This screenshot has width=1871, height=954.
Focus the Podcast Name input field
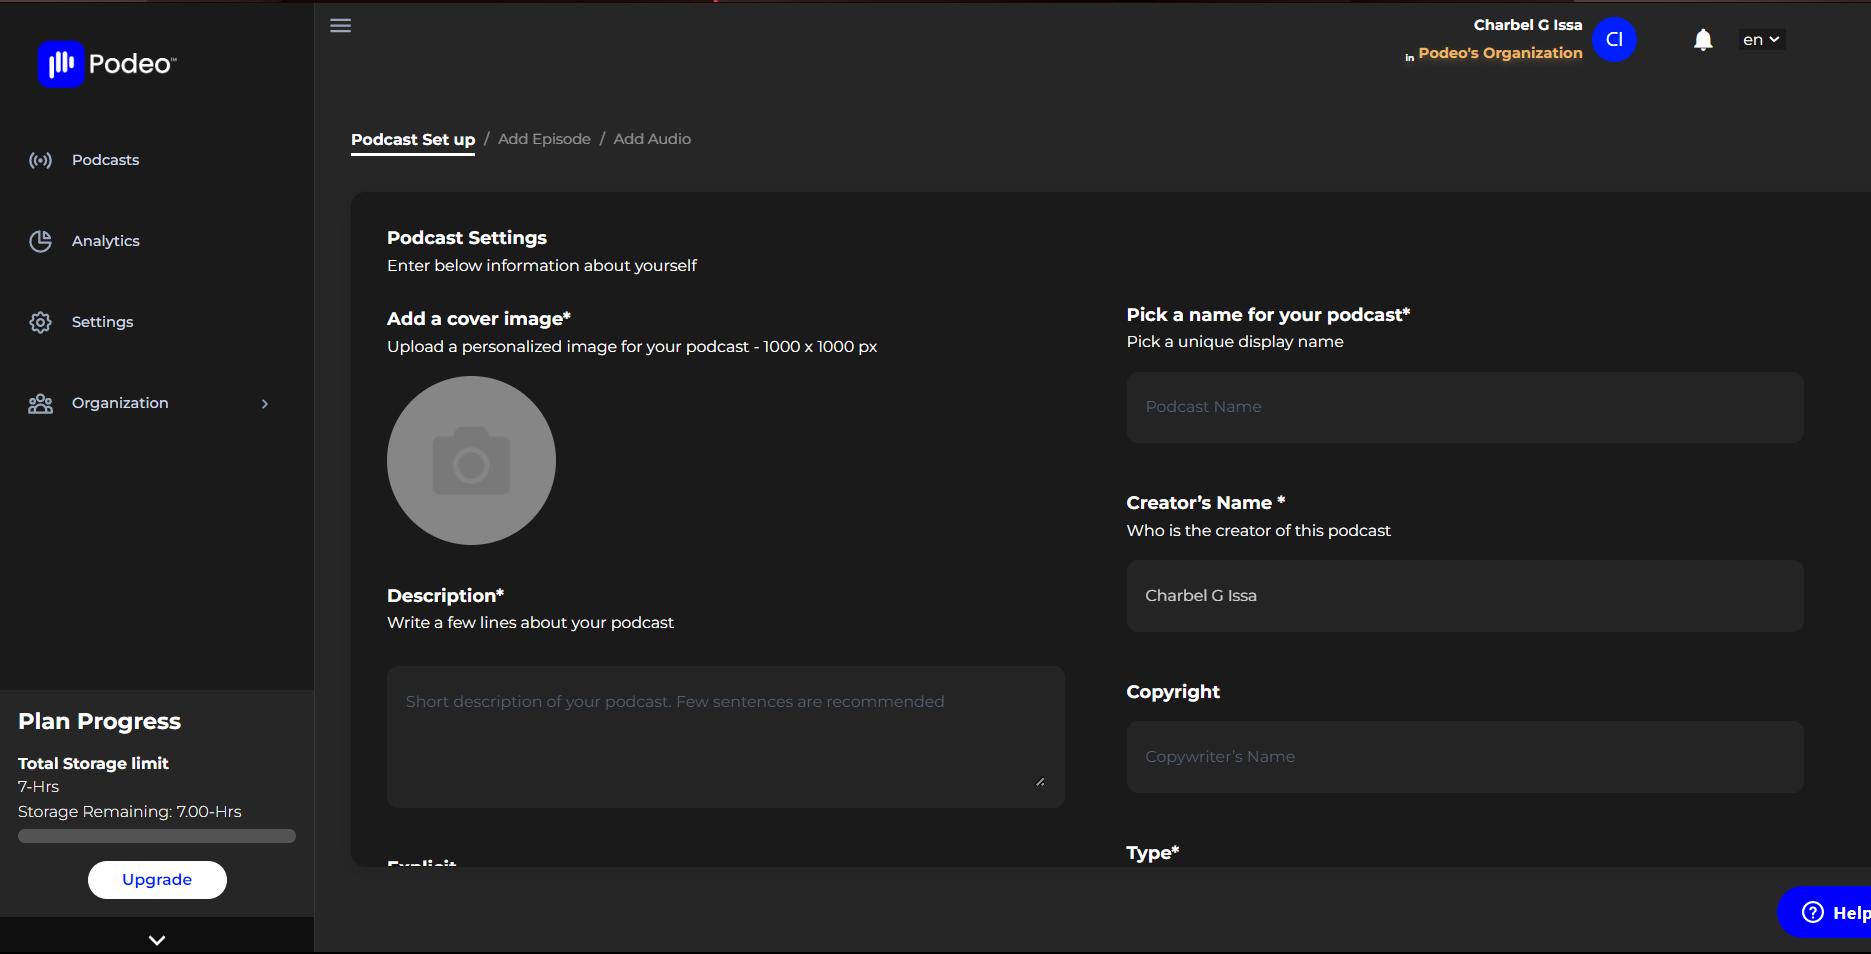click(1465, 407)
